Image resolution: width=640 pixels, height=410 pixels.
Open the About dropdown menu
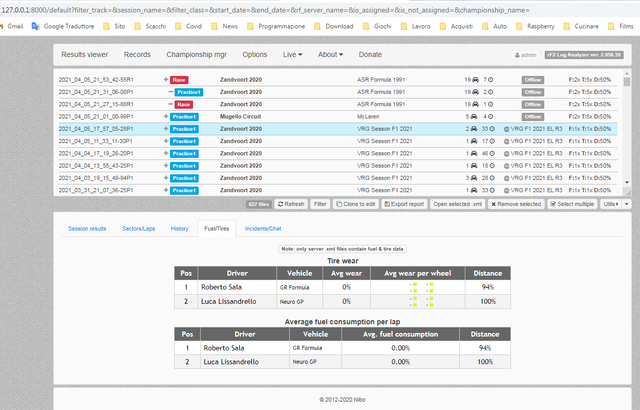tap(330, 55)
